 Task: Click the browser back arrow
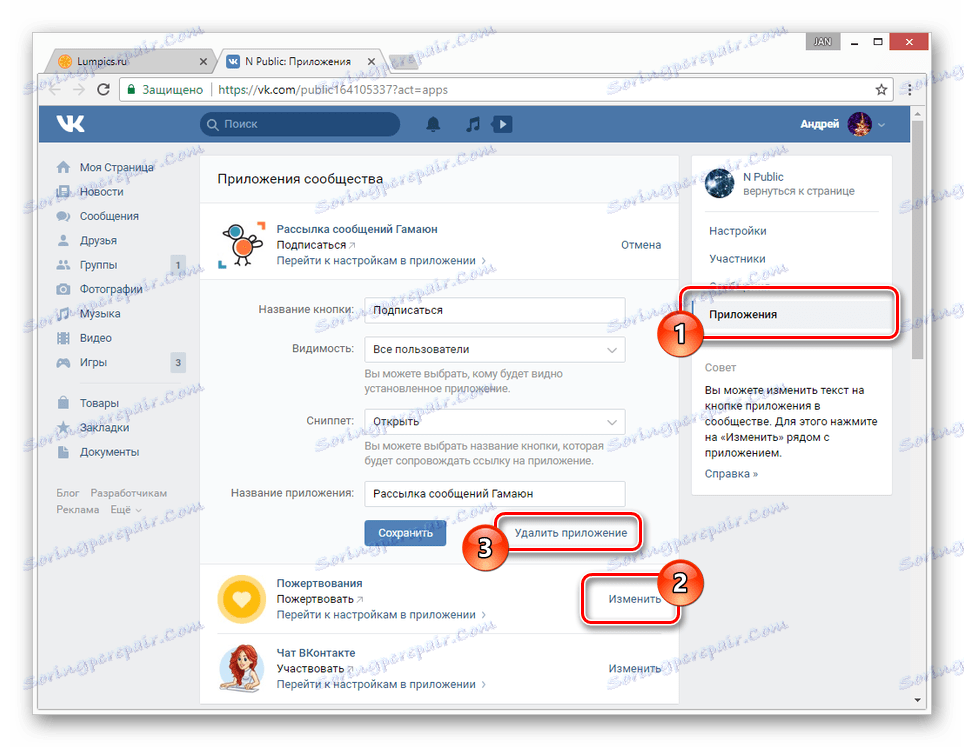coord(55,90)
